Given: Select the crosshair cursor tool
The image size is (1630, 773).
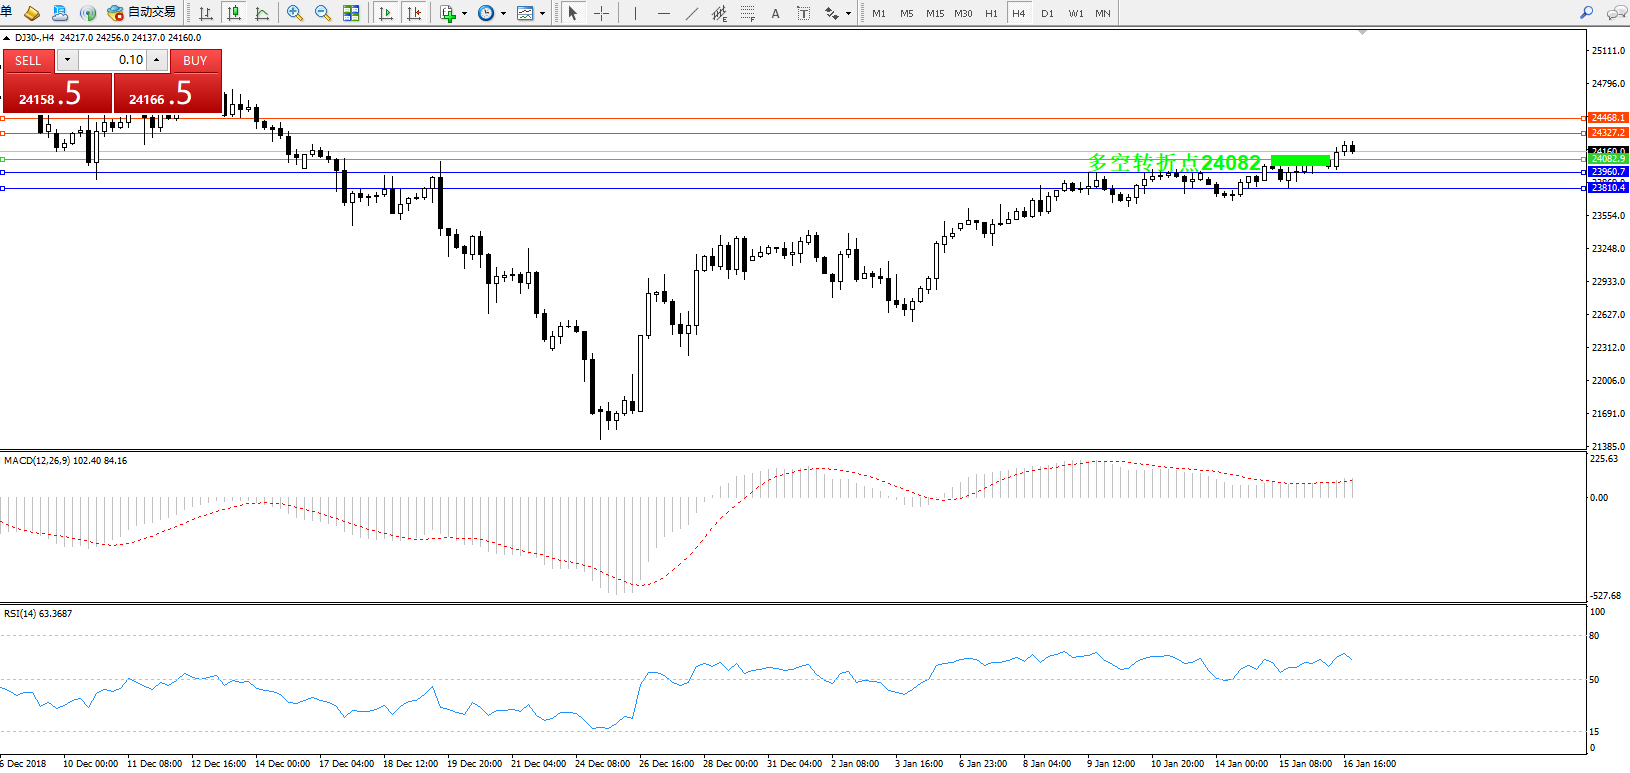Looking at the screenshot, I should [x=601, y=13].
